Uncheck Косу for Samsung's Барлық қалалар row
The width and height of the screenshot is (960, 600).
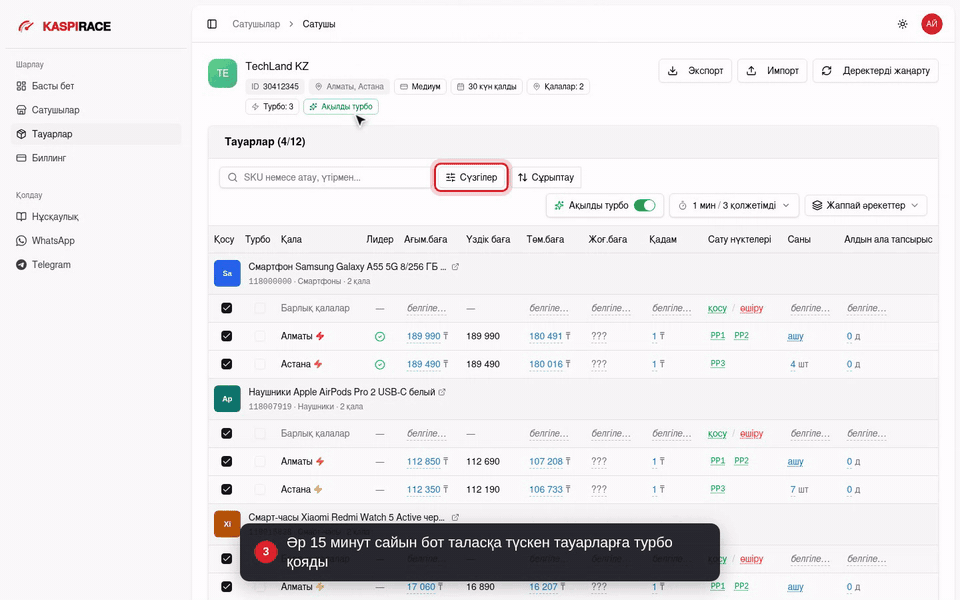(227, 308)
